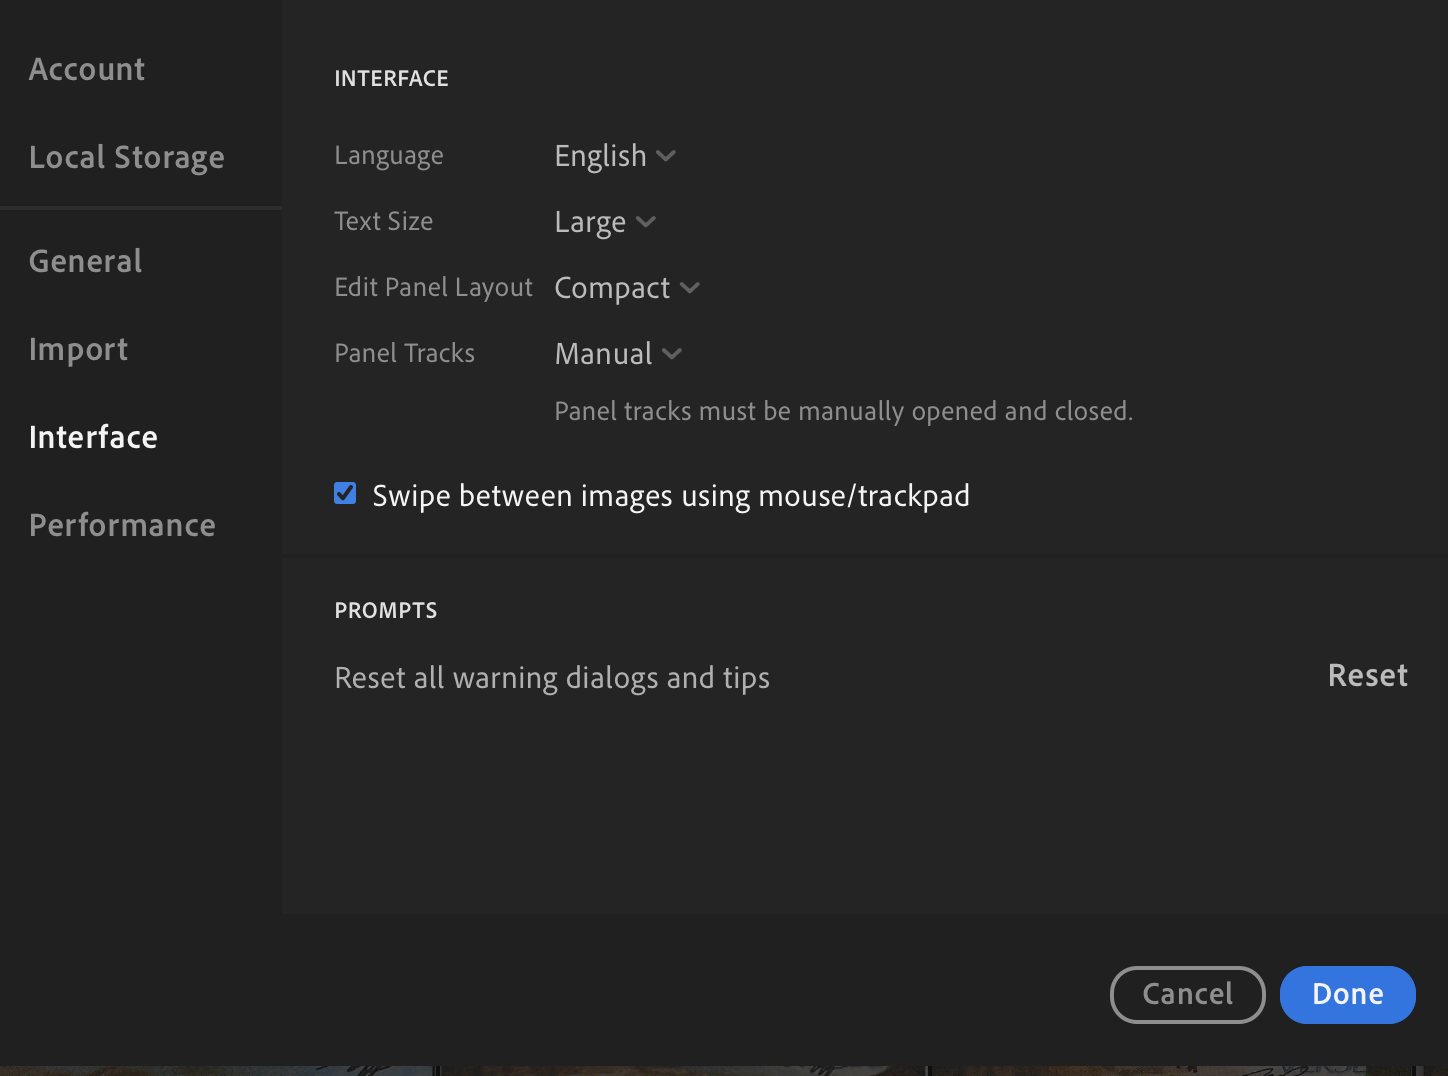Select Large in the Text Size field
The height and width of the screenshot is (1076, 1448).
click(590, 221)
